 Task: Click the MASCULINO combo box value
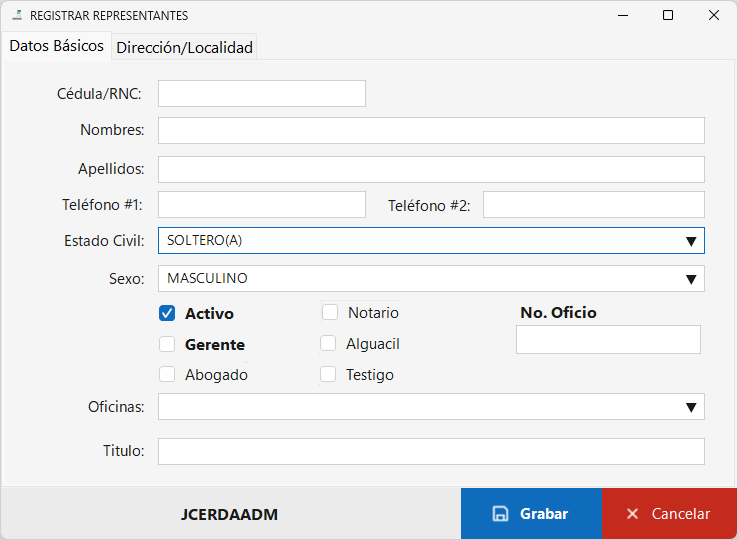208,278
